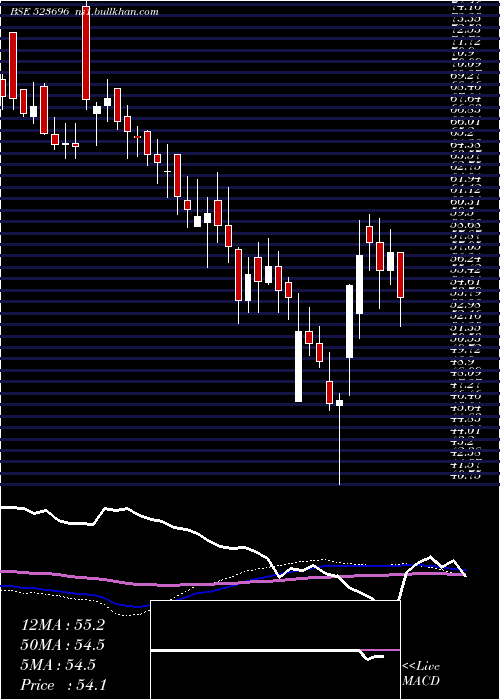Click the 47.27 price axis label

(466, 385)
